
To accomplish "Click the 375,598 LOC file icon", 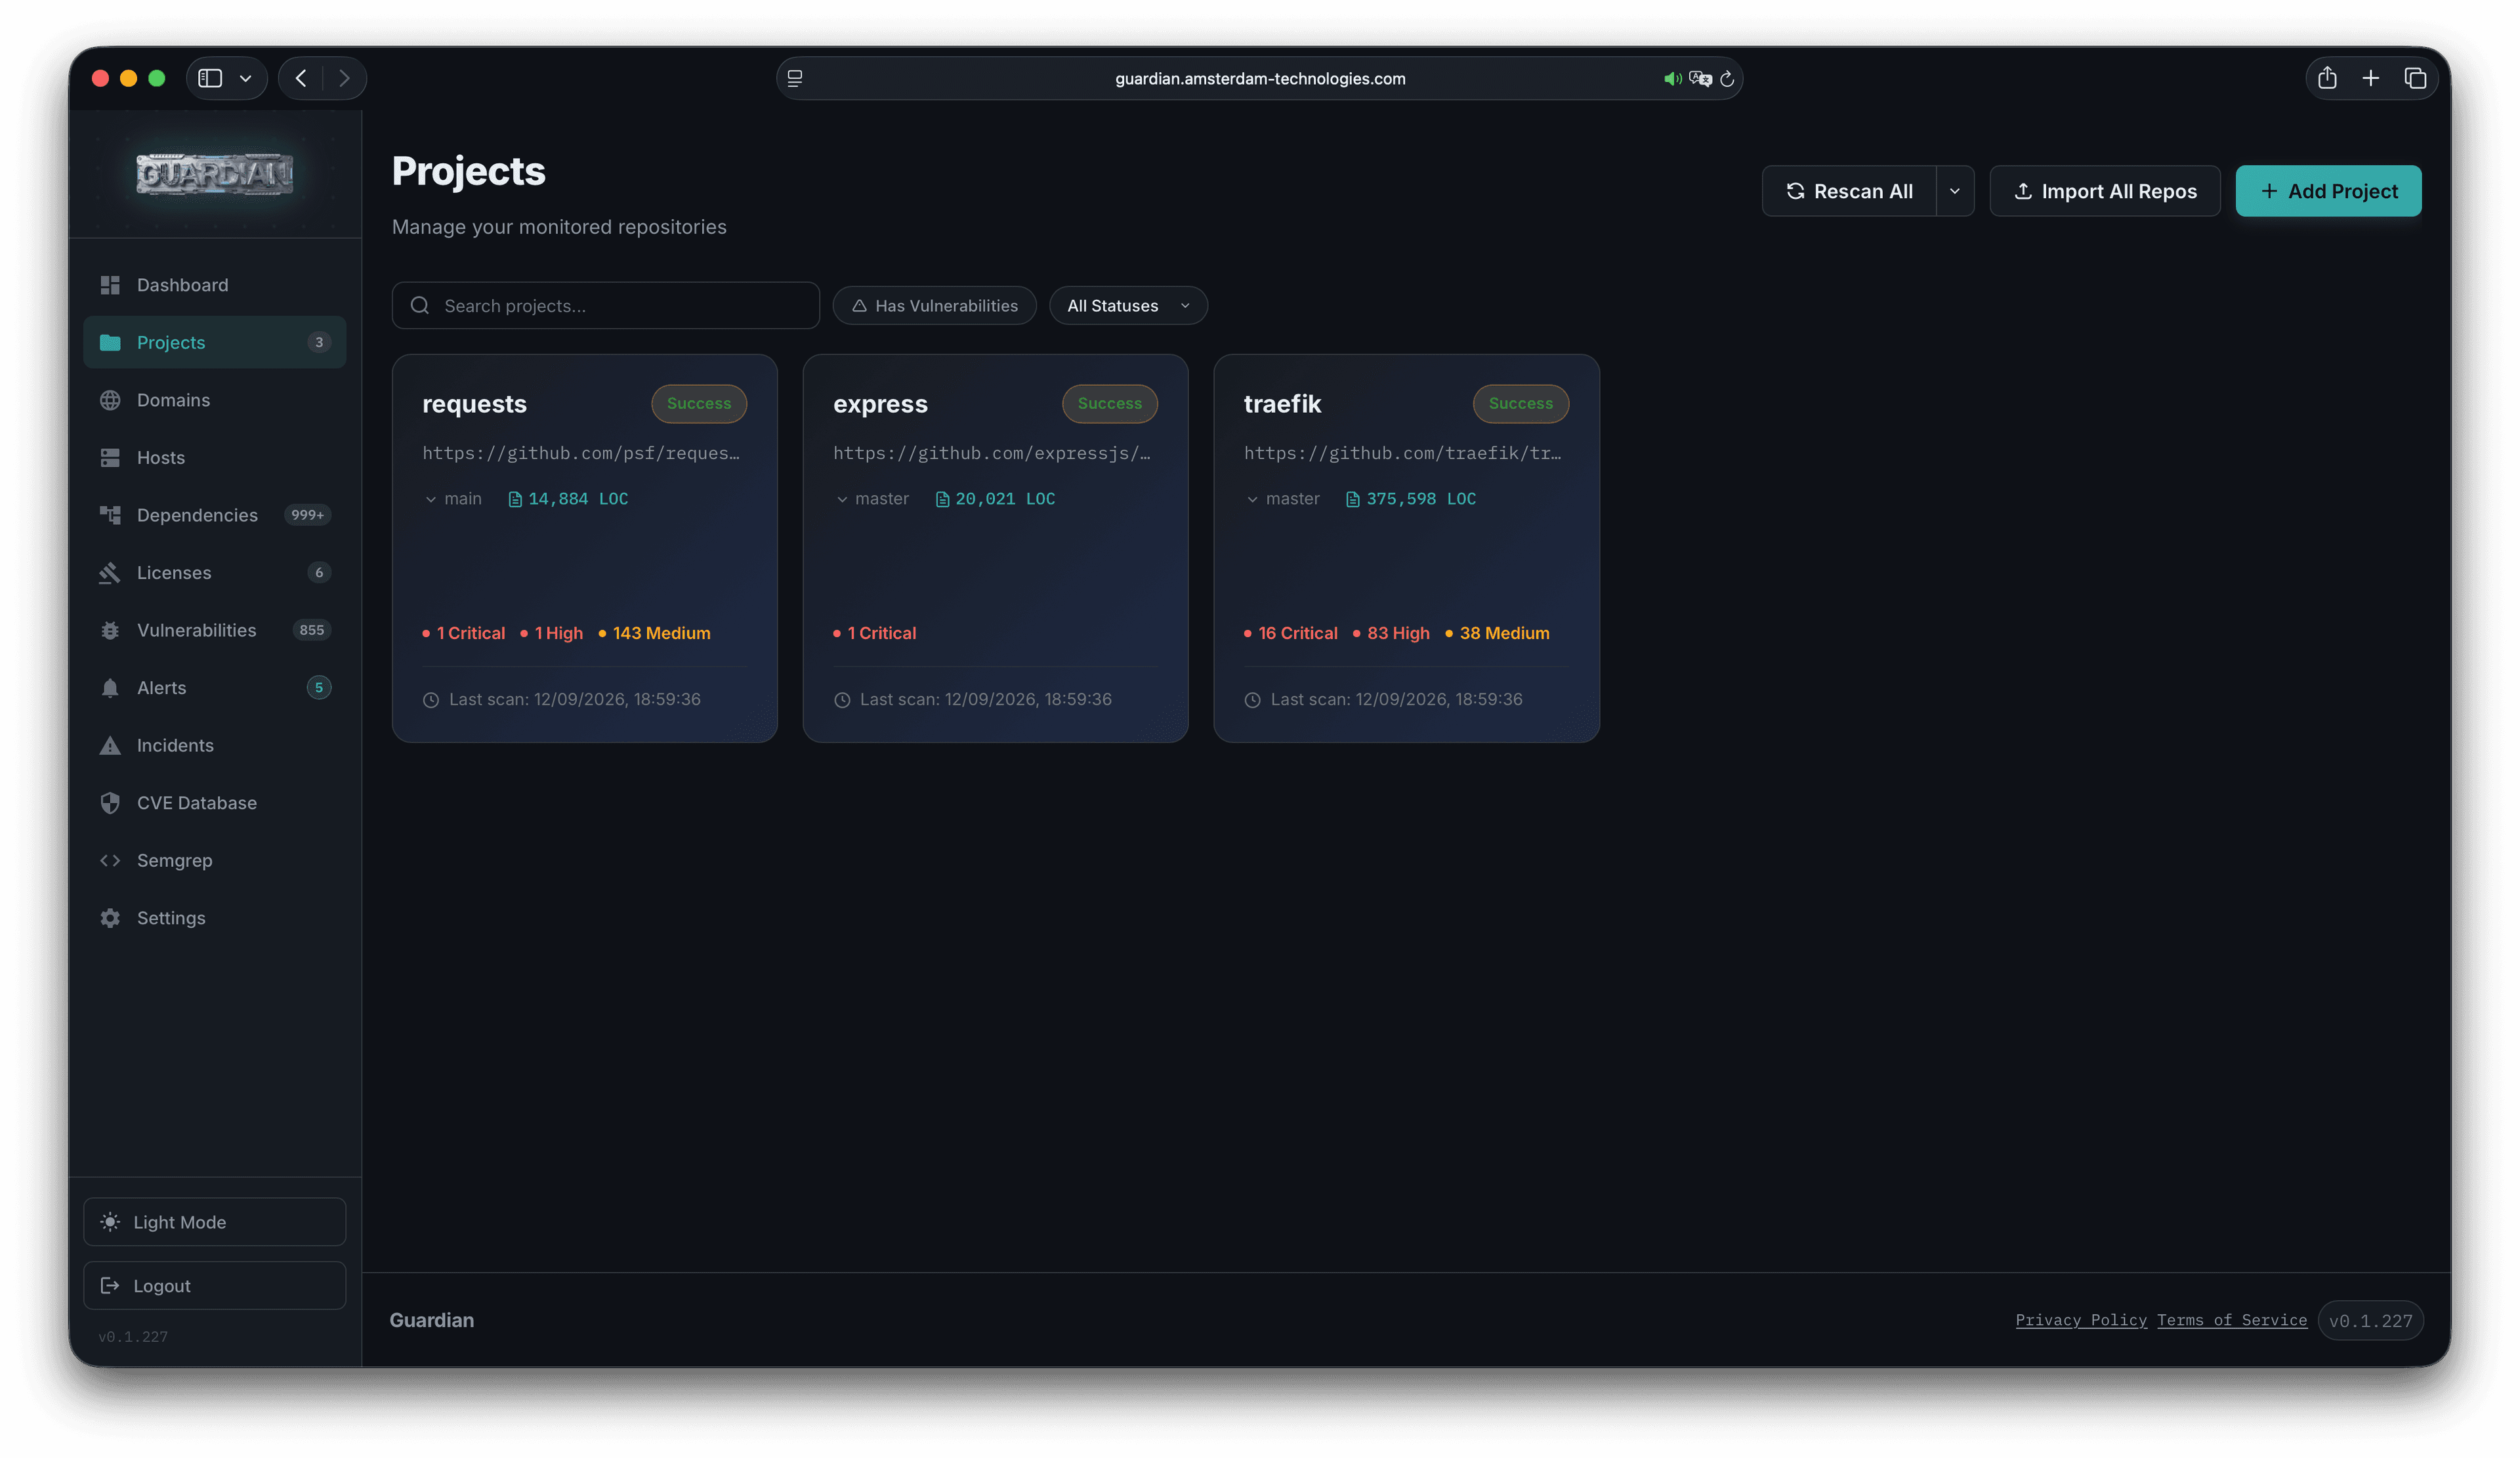I will (1353, 499).
